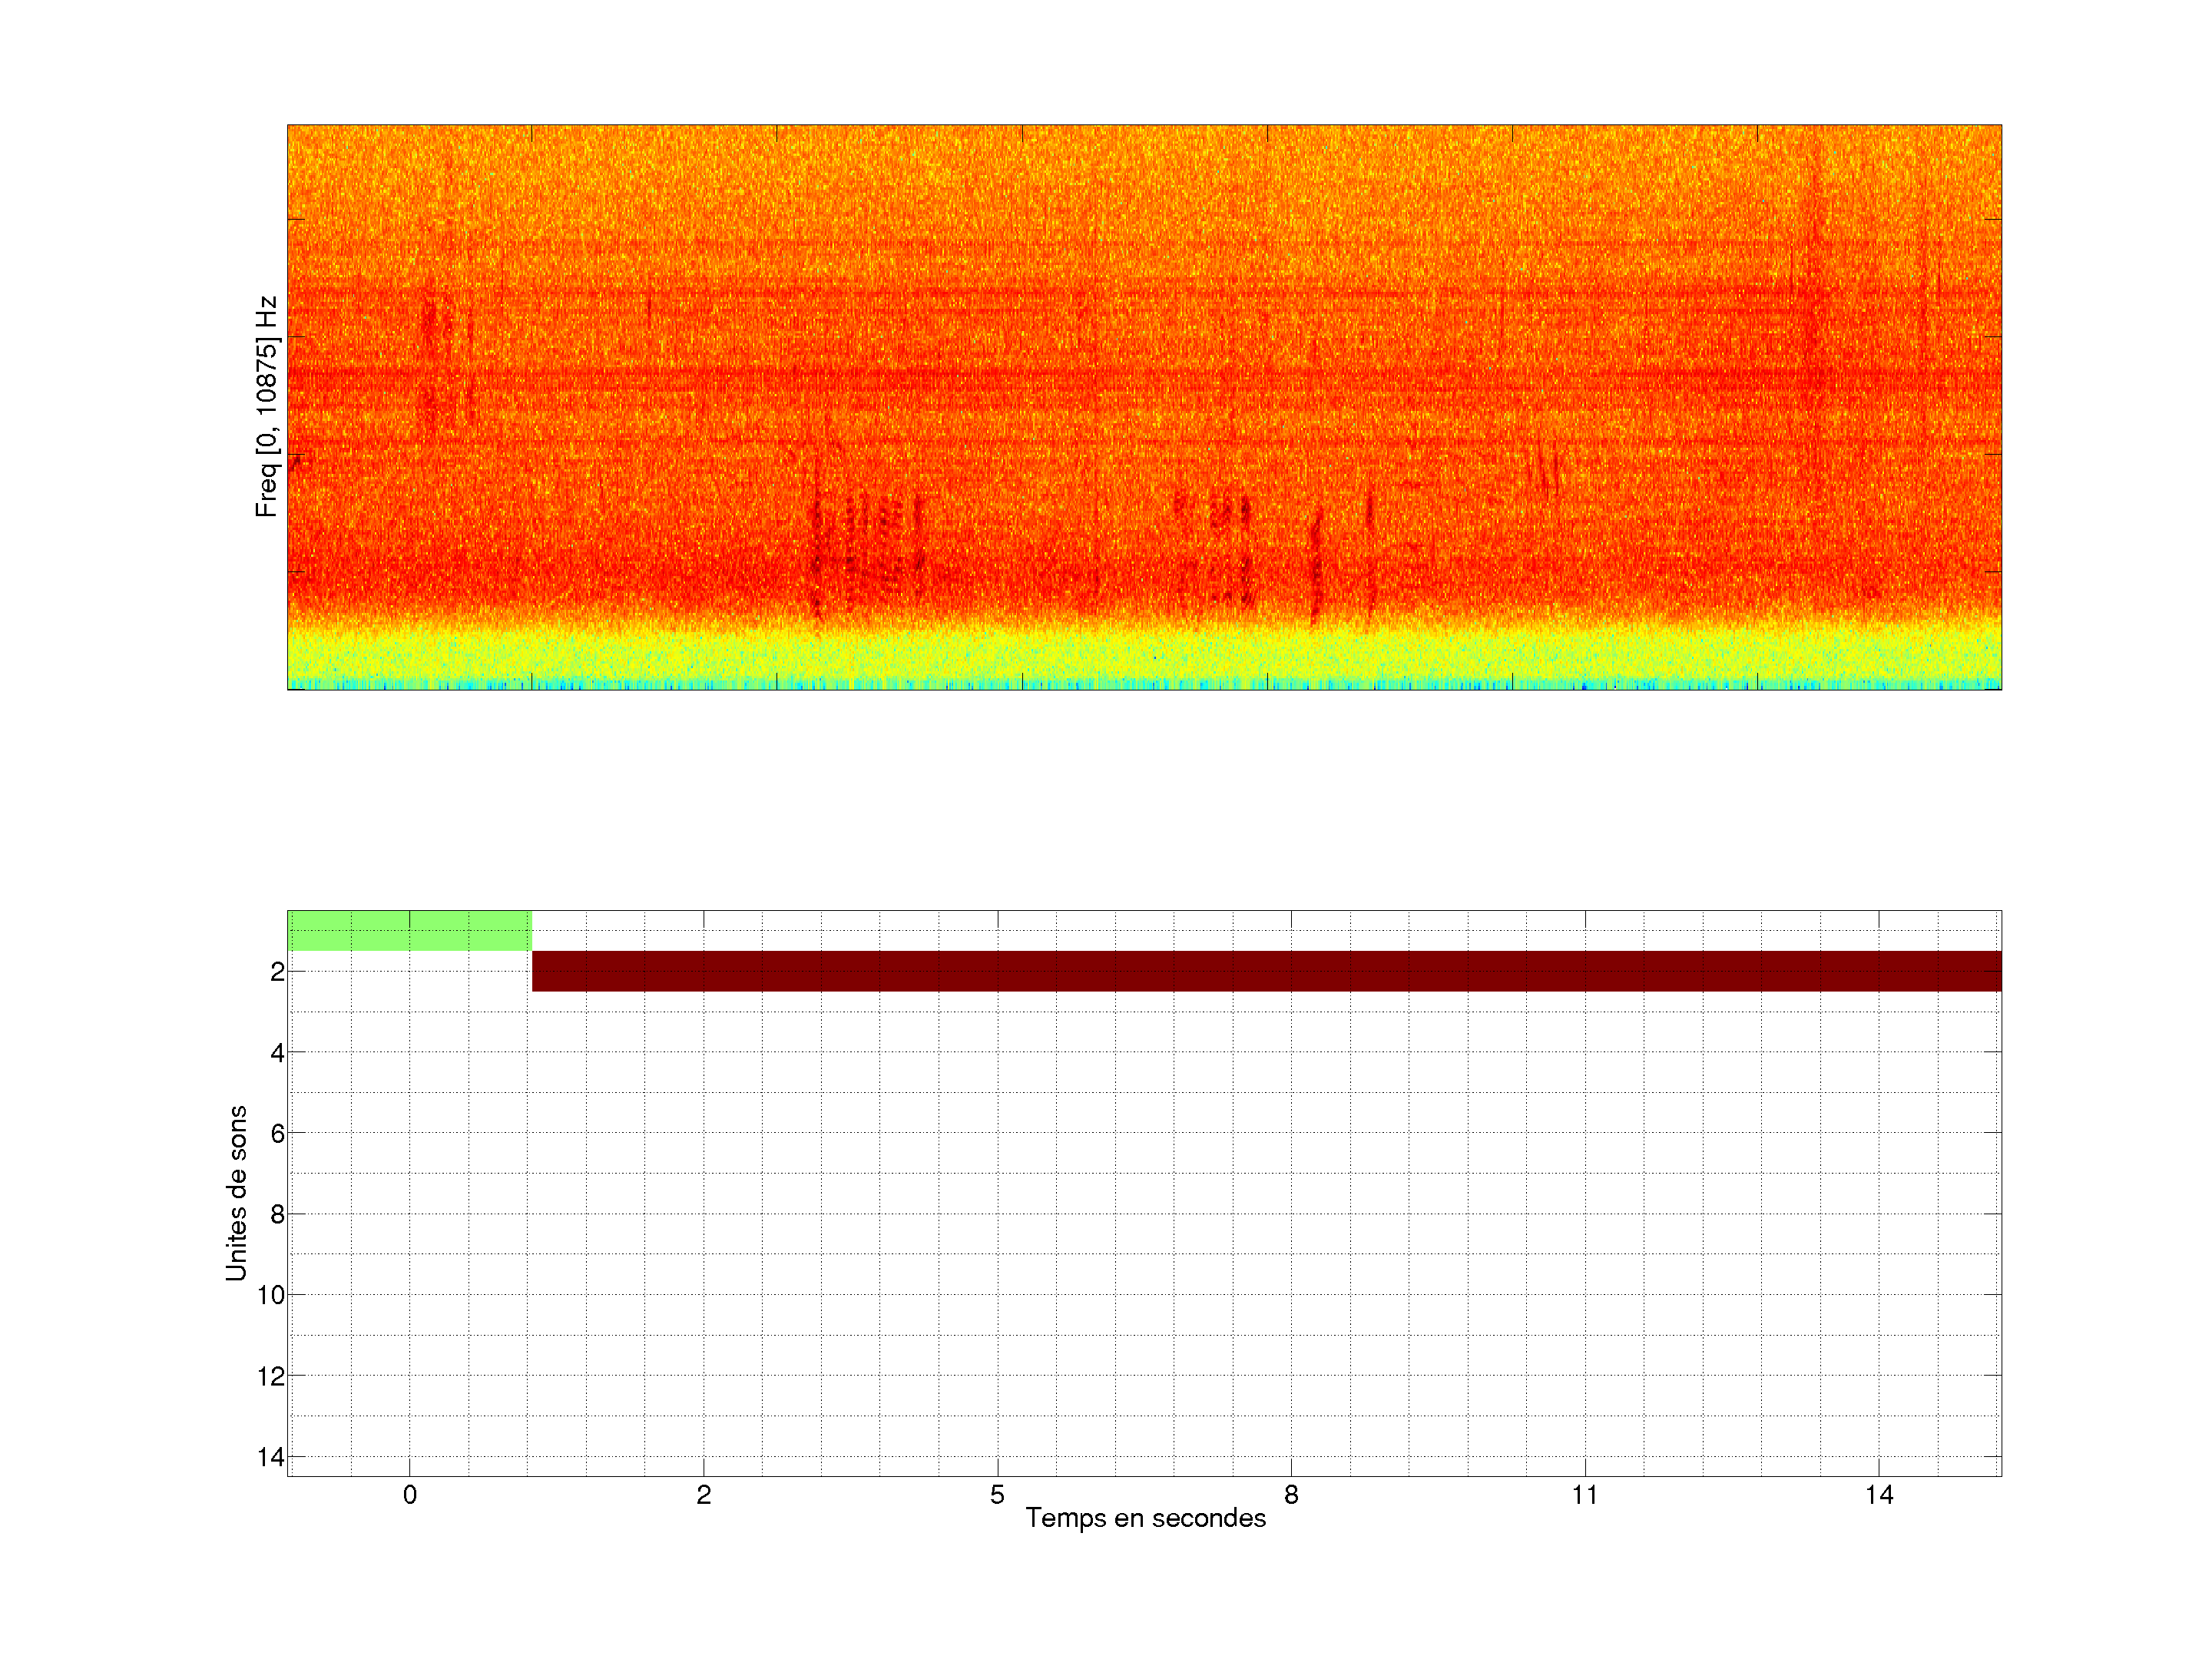Click the yellow-green low-frequency band of the spectrogram
Screen dimensions: 2212x1659
[x=1144, y=655]
